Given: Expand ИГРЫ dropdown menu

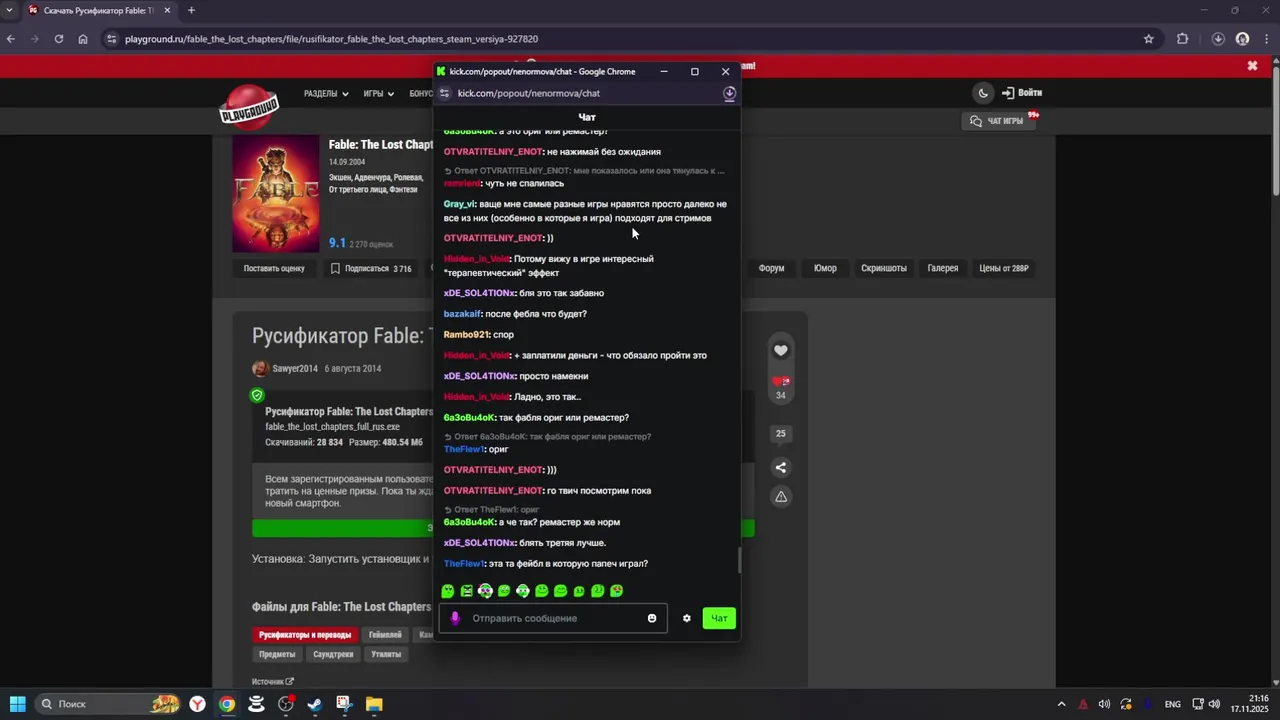Looking at the screenshot, I should (x=378, y=94).
